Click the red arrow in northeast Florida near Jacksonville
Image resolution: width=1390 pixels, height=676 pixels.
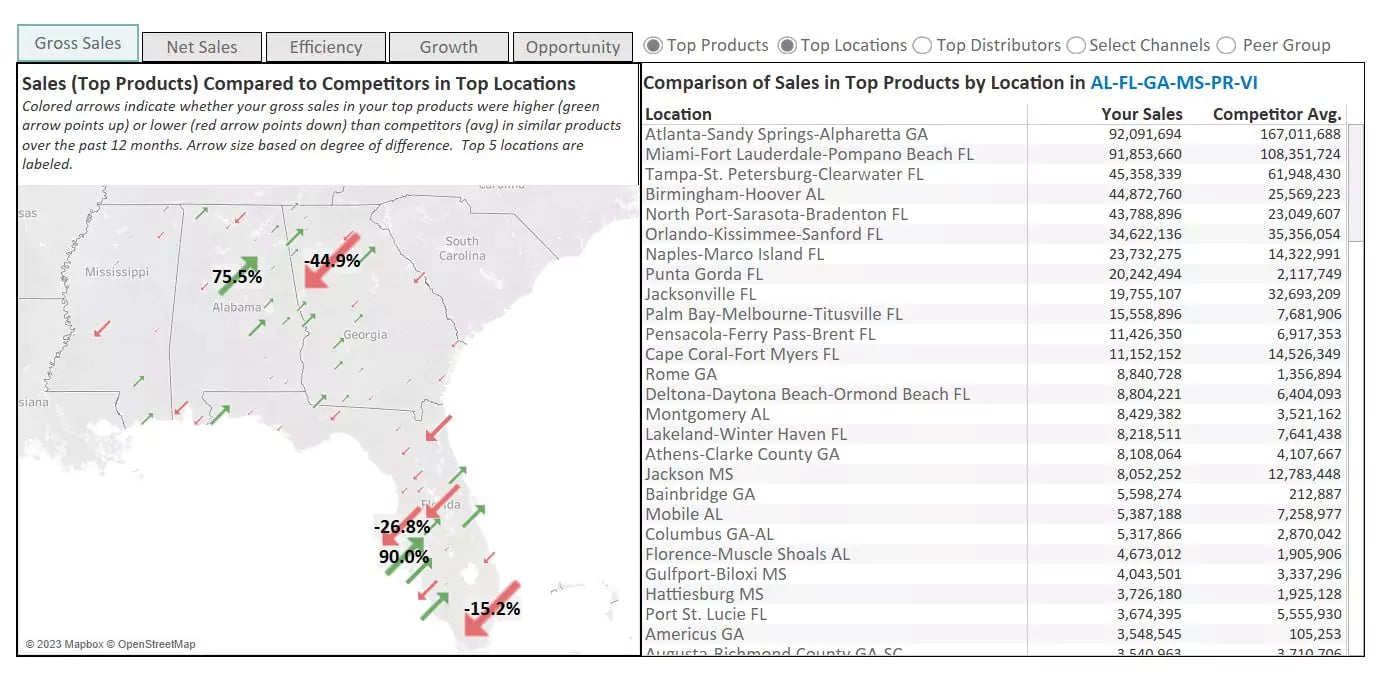[x=438, y=427]
